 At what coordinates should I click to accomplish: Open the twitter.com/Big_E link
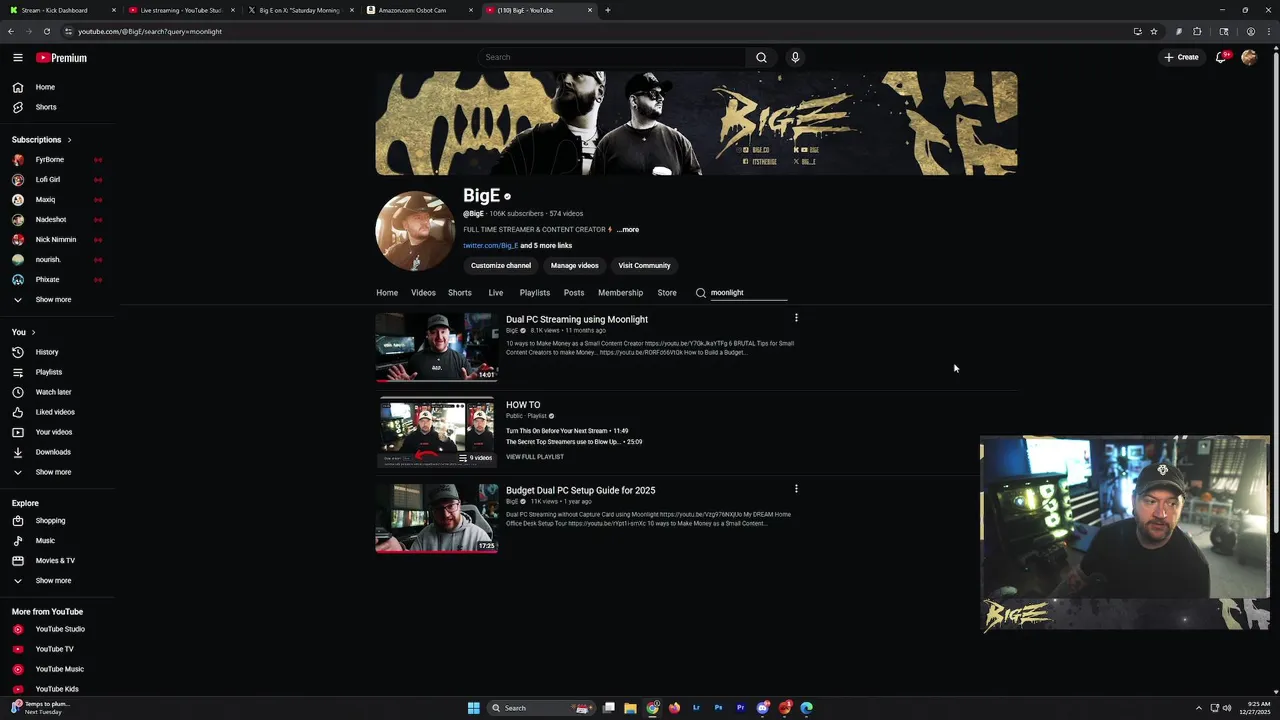[x=490, y=246]
